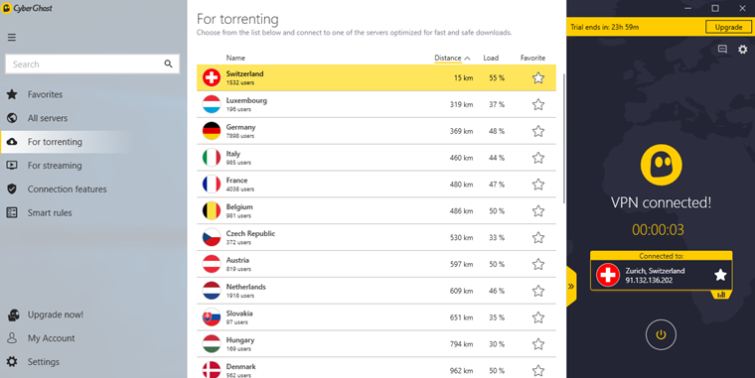Toggle favorite star for France
Image resolution: width=755 pixels, height=378 pixels.
[x=538, y=184]
